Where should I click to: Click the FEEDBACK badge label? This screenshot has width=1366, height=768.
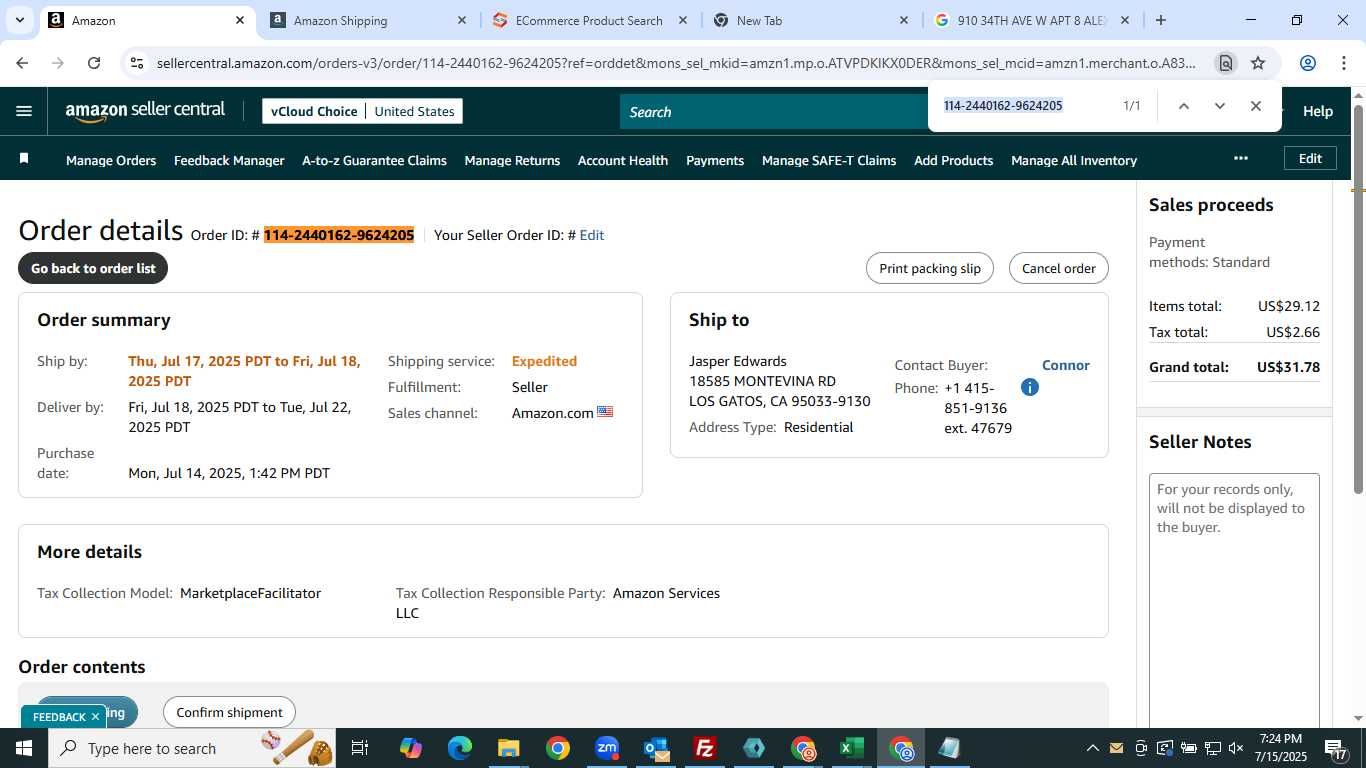59,717
